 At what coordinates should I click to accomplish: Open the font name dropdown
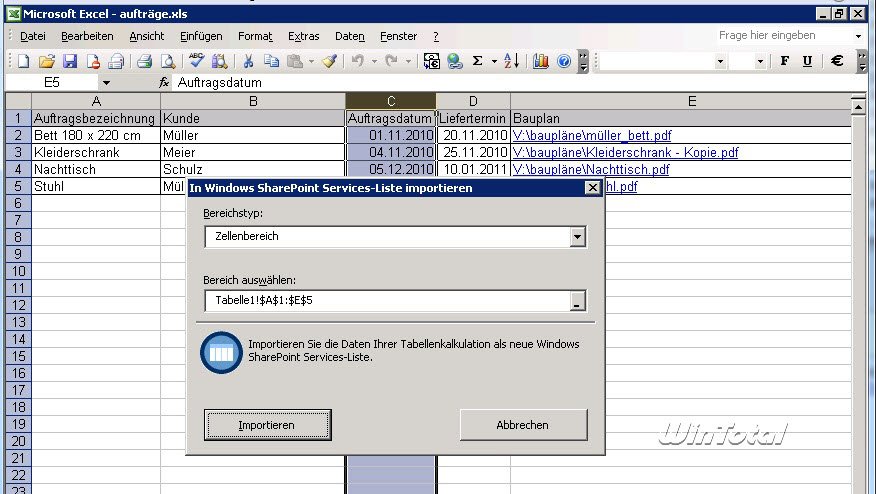[x=720, y=61]
